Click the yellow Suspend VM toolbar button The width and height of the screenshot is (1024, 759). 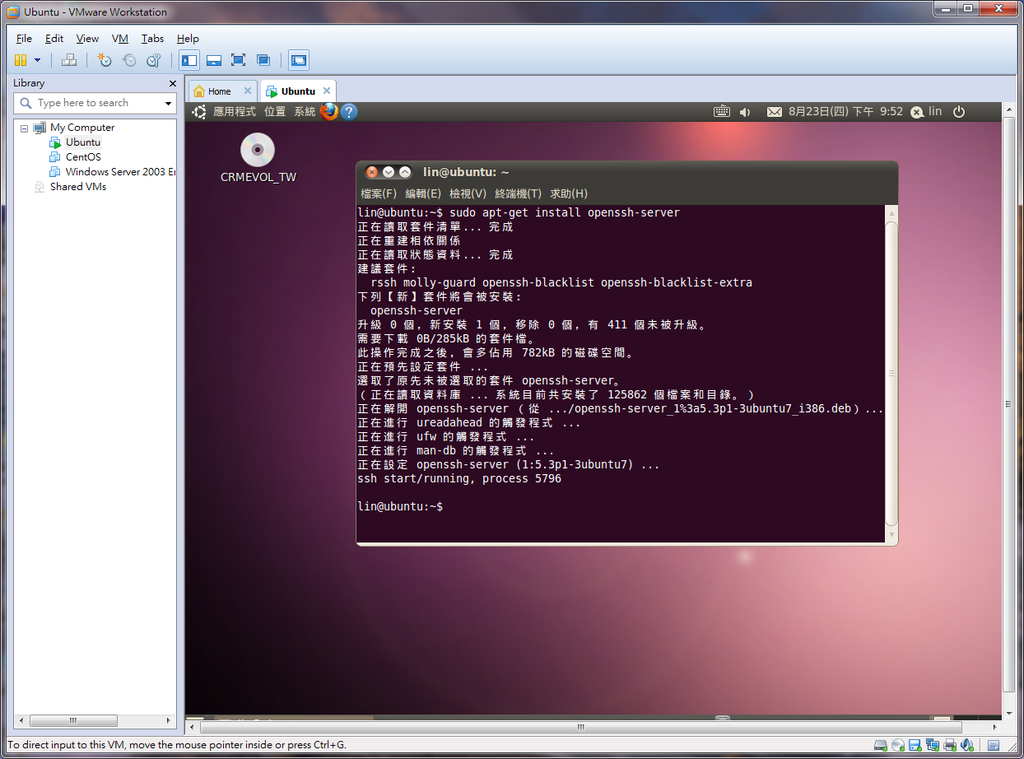(x=20, y=60)
